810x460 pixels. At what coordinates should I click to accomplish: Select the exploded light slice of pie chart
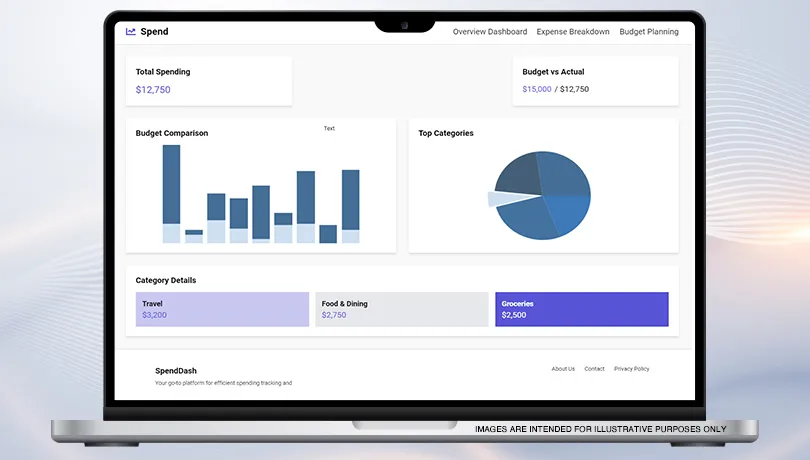pyautogui.click(x=499, y=199)
